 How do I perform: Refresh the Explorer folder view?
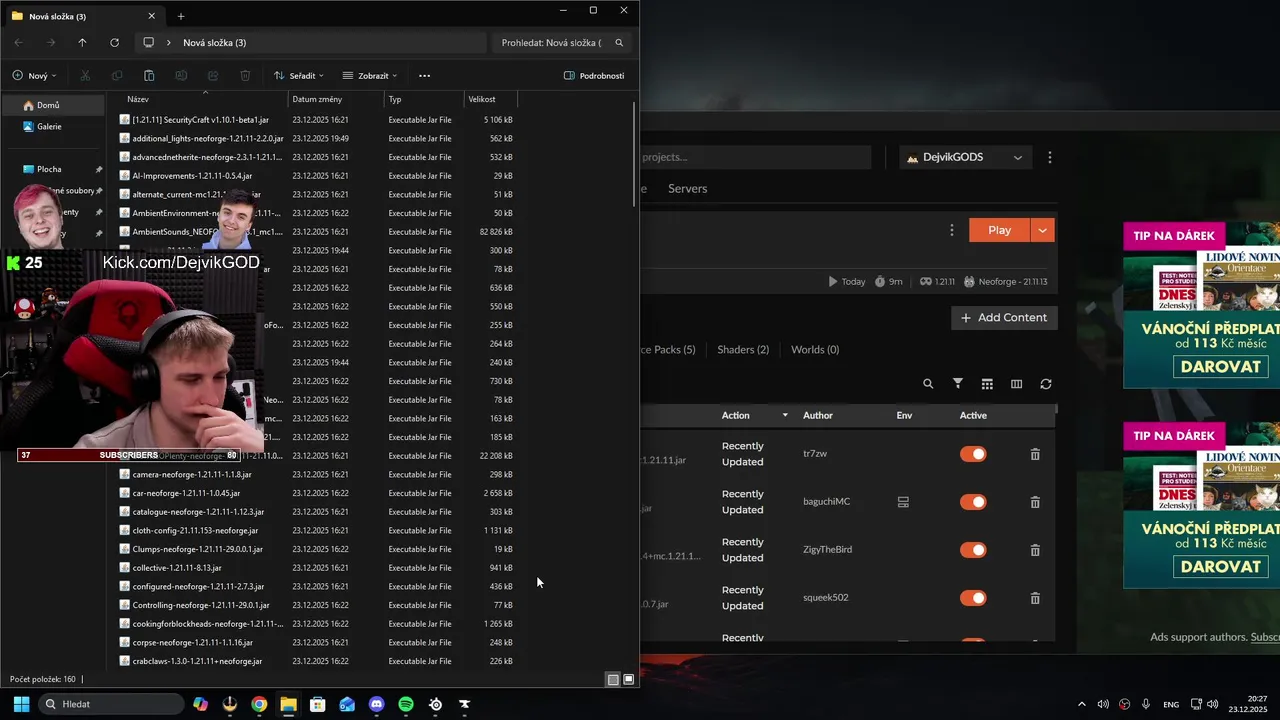[x=114, y=43]
